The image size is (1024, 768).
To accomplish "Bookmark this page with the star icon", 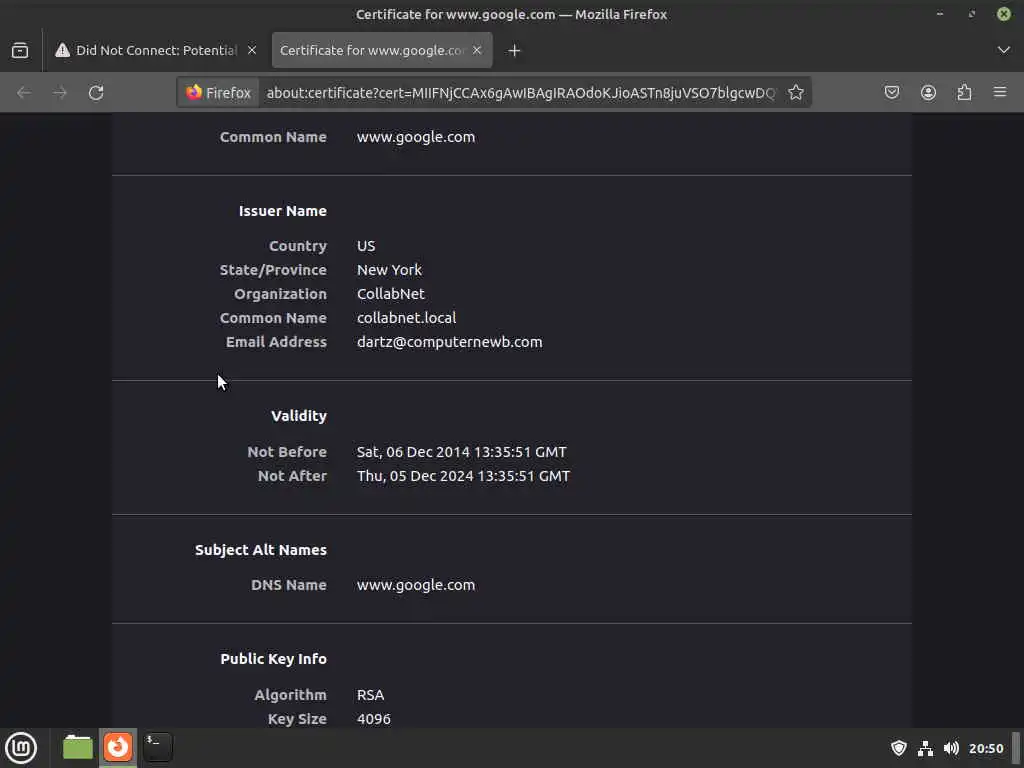I will tap(795, 93).
